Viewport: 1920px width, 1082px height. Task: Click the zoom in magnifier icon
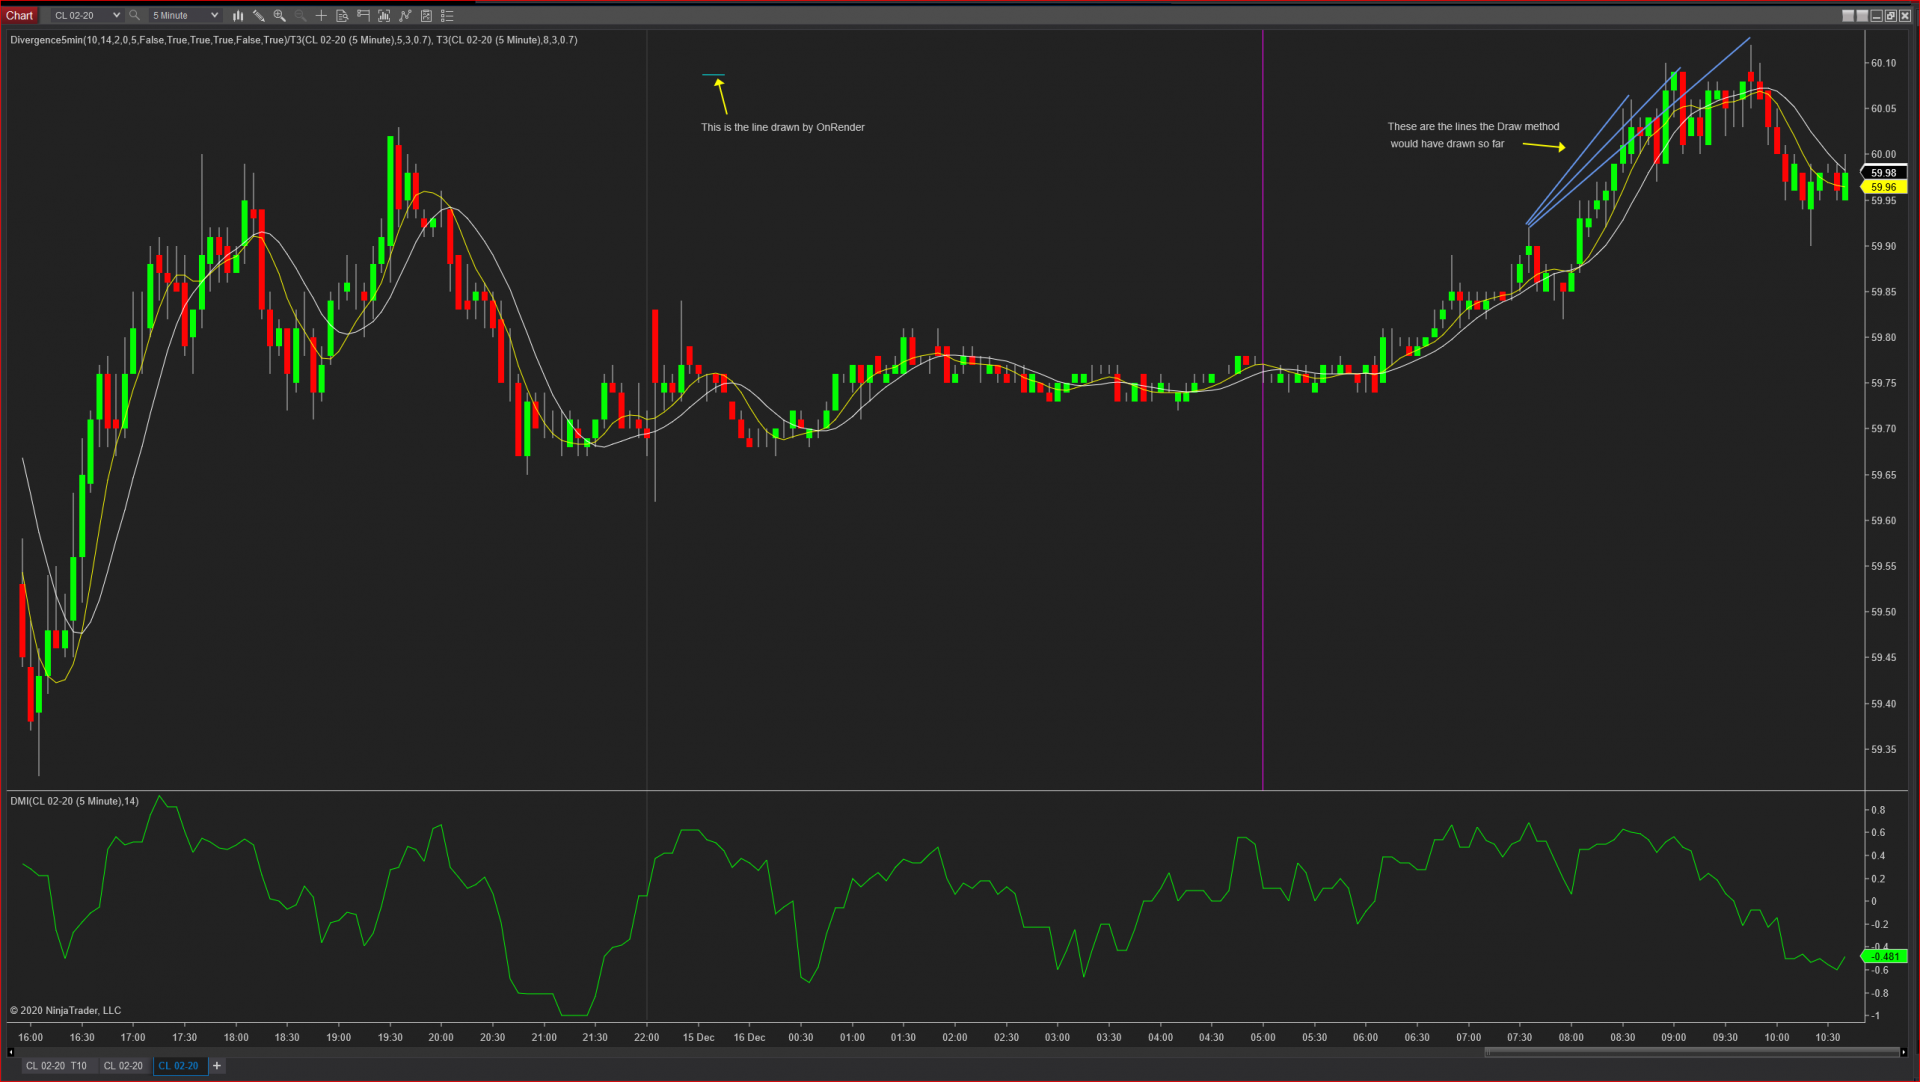tap(280, 15)
